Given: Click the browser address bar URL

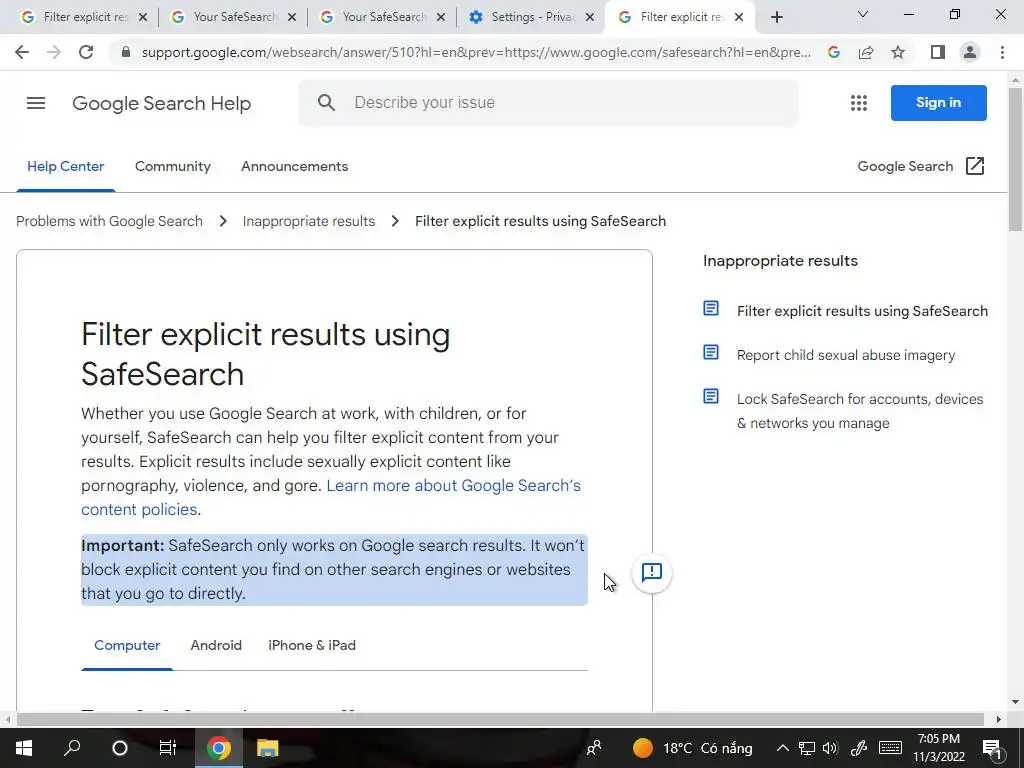Looking at the screenshot, I should tap(476, 52).
